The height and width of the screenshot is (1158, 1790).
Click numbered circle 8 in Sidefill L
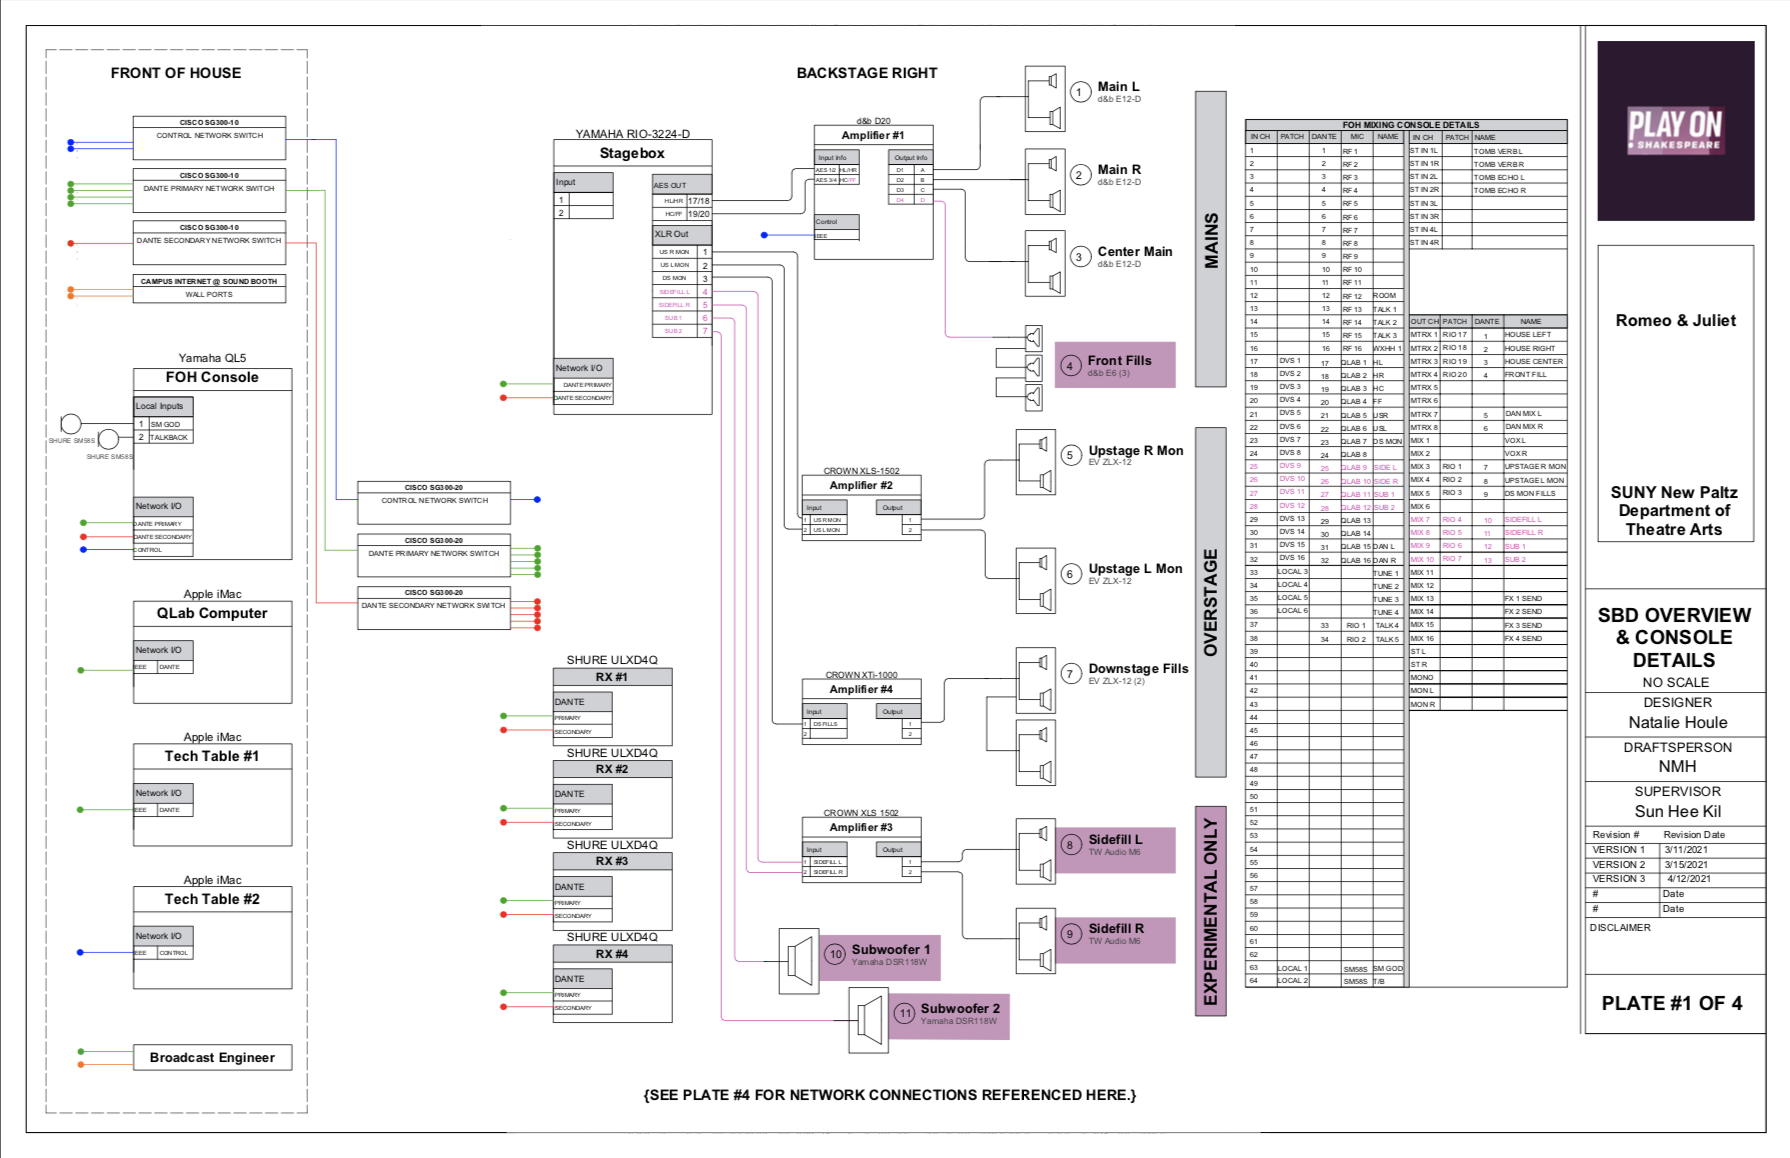tap(1070, 845)
